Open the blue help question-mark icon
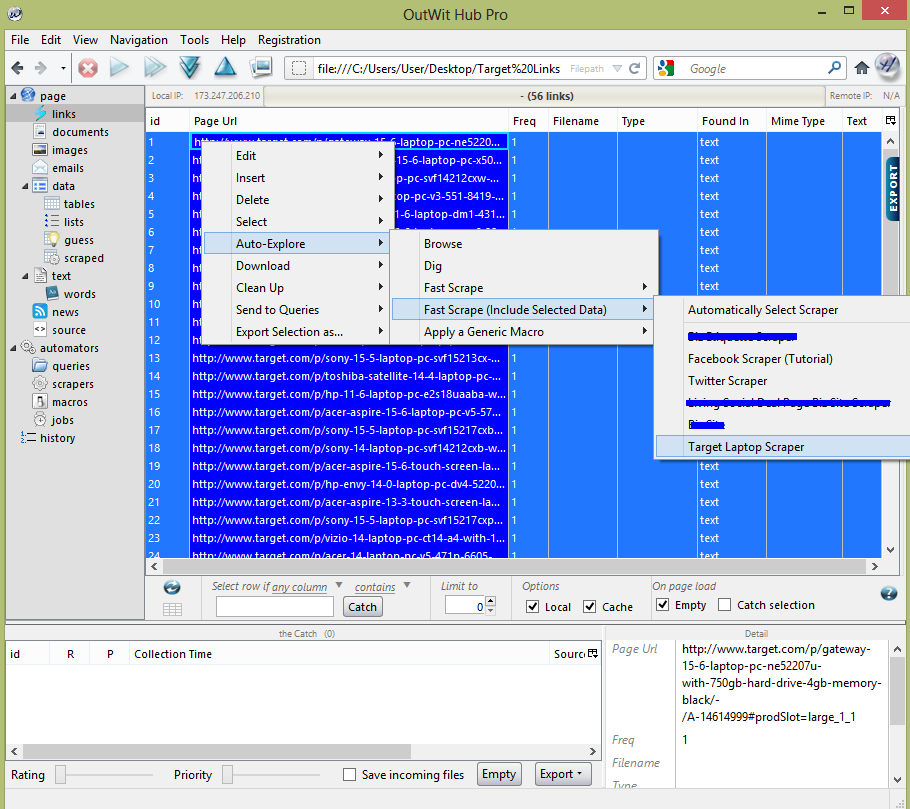Viewport: 910px width, 809px height. click(888, 593)
